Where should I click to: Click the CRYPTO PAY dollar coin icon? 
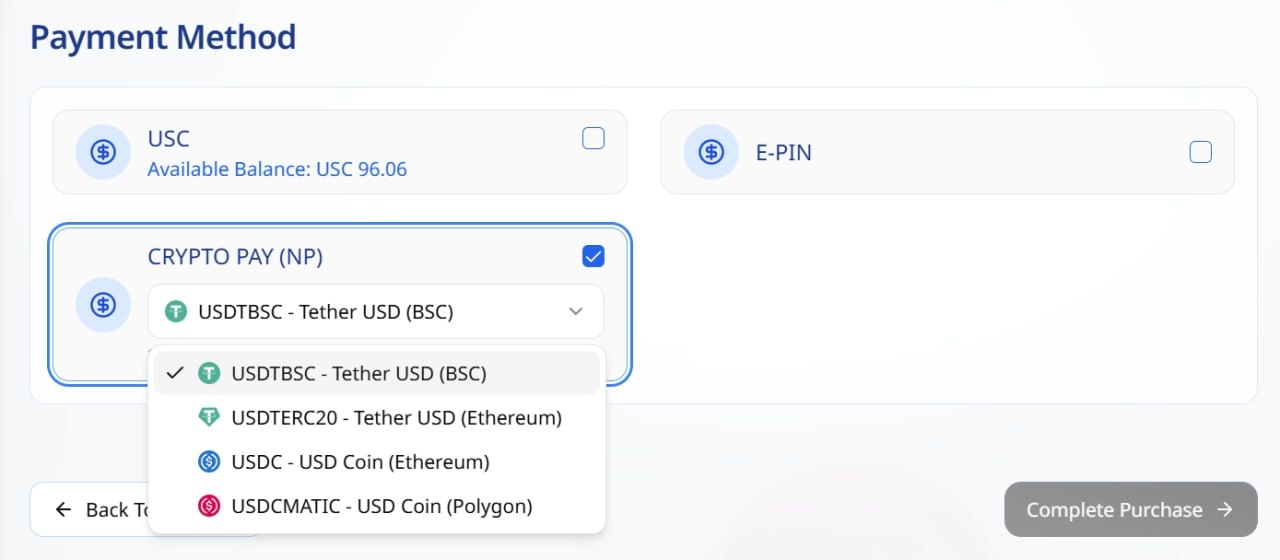pos(102,305)
